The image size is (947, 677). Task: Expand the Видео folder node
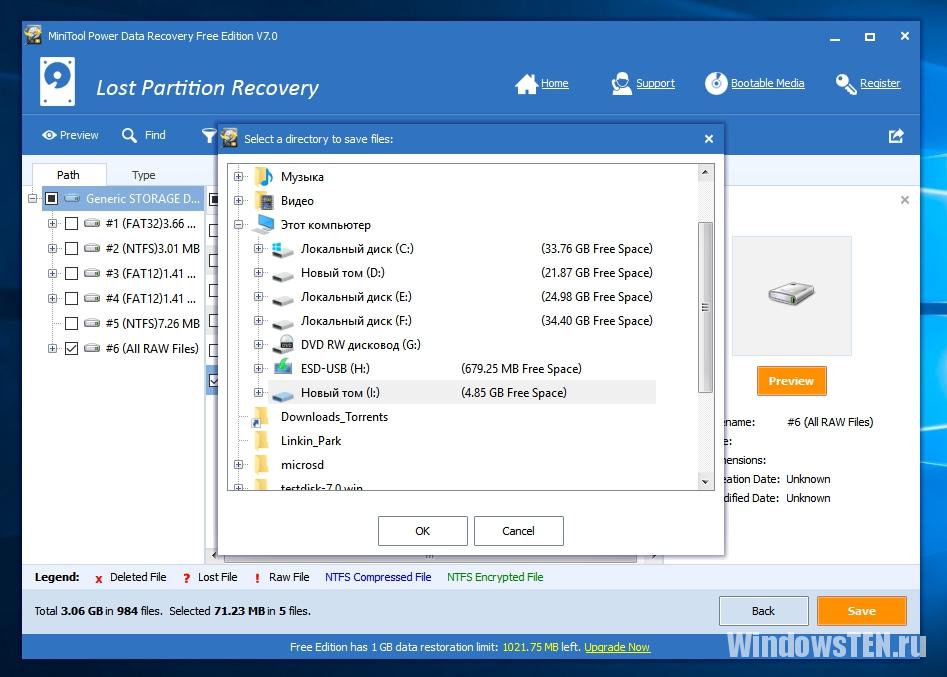pos(239,201)
